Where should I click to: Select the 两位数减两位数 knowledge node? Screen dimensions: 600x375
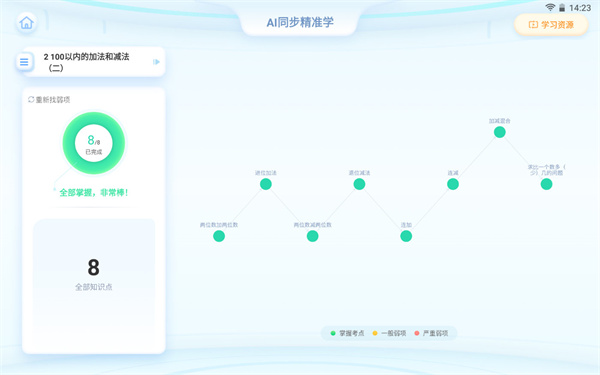(x=312, y=236)
